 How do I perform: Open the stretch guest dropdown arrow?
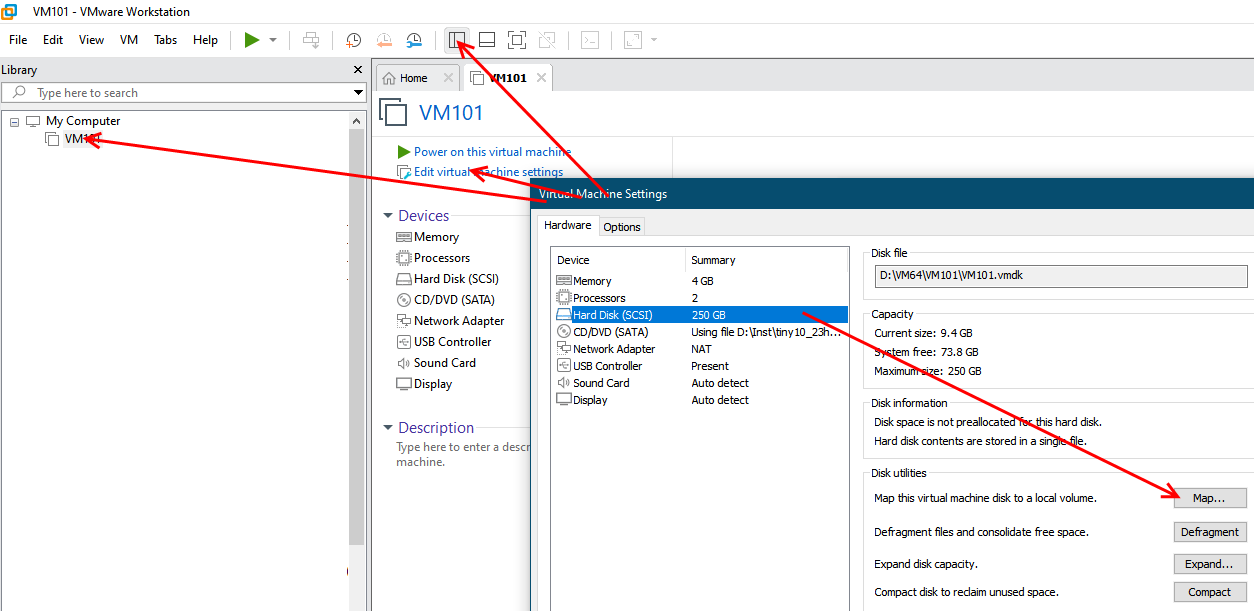[x=654, y=40]
